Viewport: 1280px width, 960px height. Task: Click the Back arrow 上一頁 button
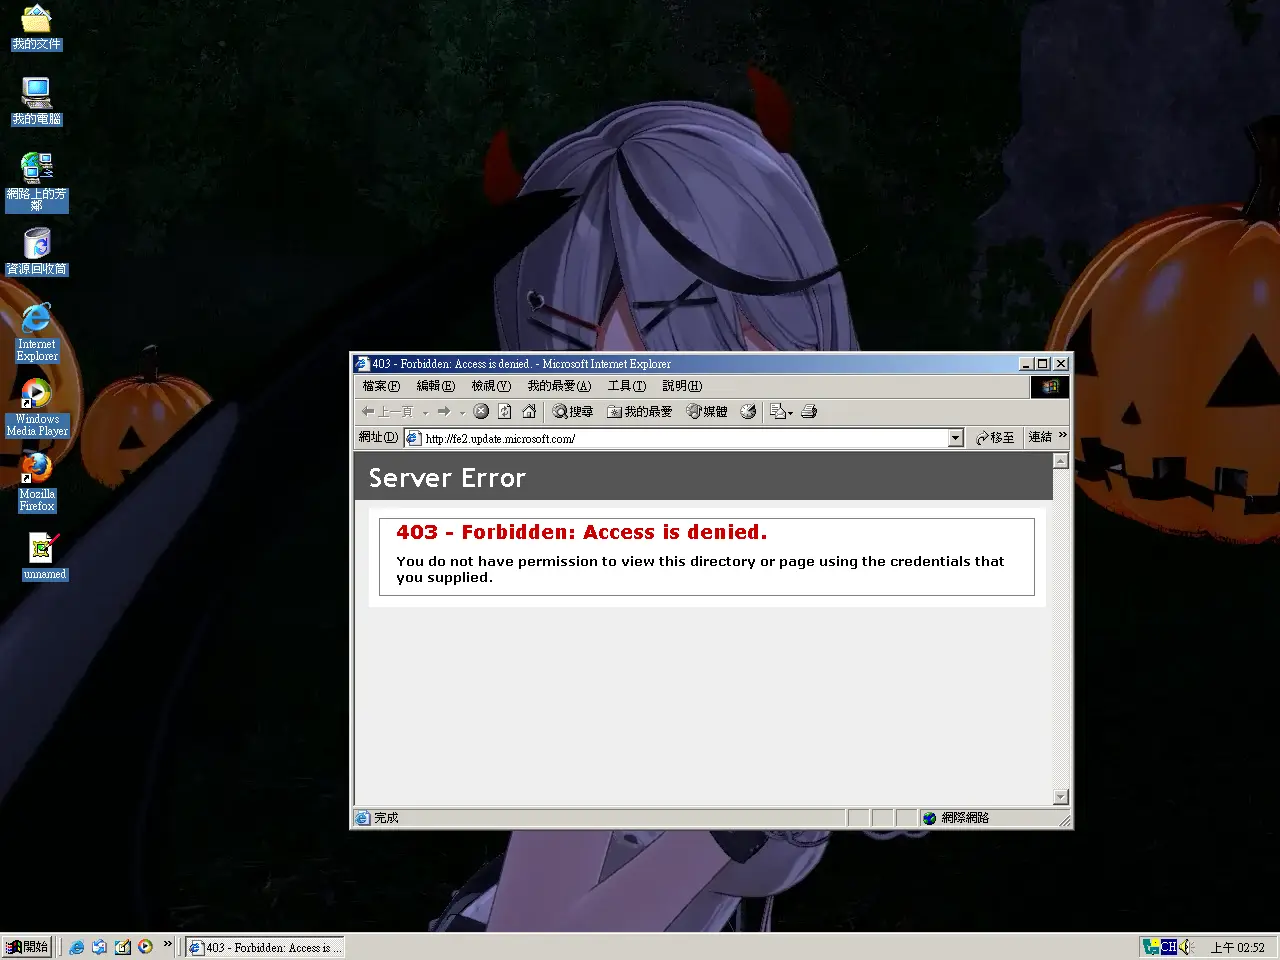[x=387, y=411]
